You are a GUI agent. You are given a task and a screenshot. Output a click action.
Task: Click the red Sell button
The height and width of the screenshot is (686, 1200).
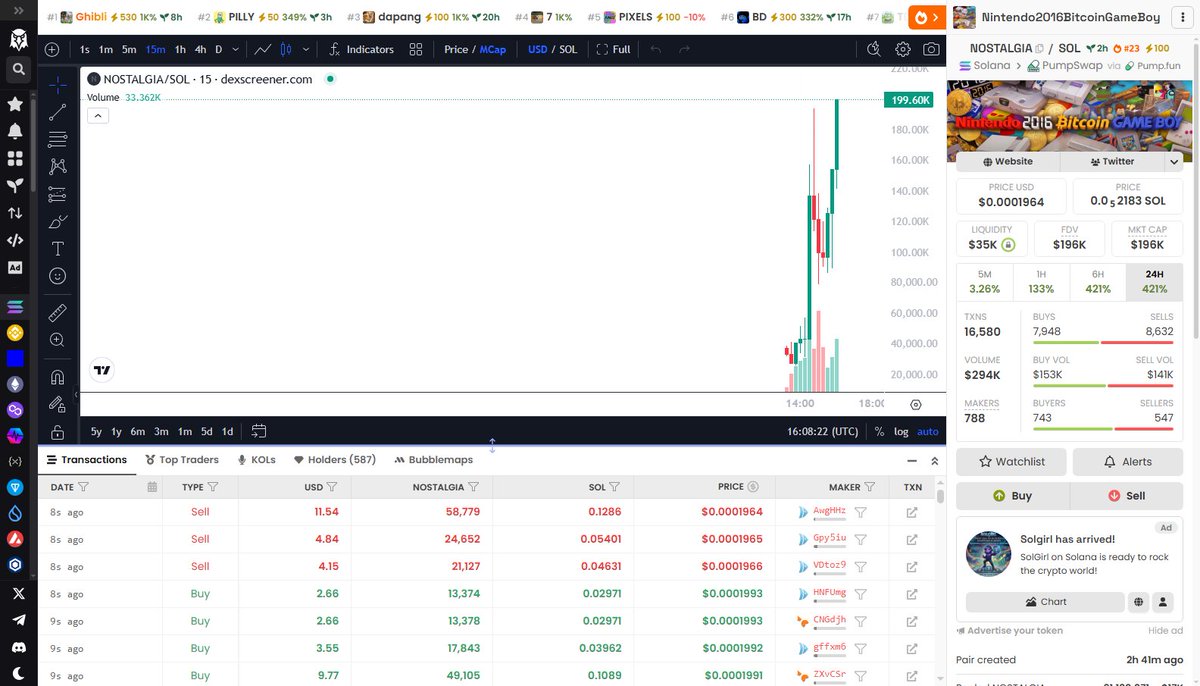(x=1127, y=495)
